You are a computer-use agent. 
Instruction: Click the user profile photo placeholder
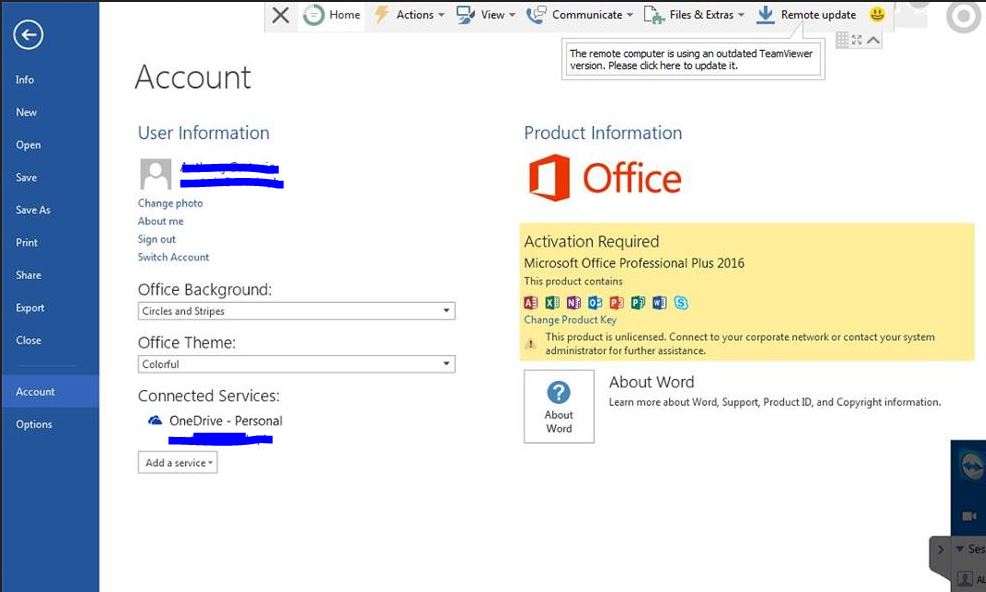click(155, 174)
